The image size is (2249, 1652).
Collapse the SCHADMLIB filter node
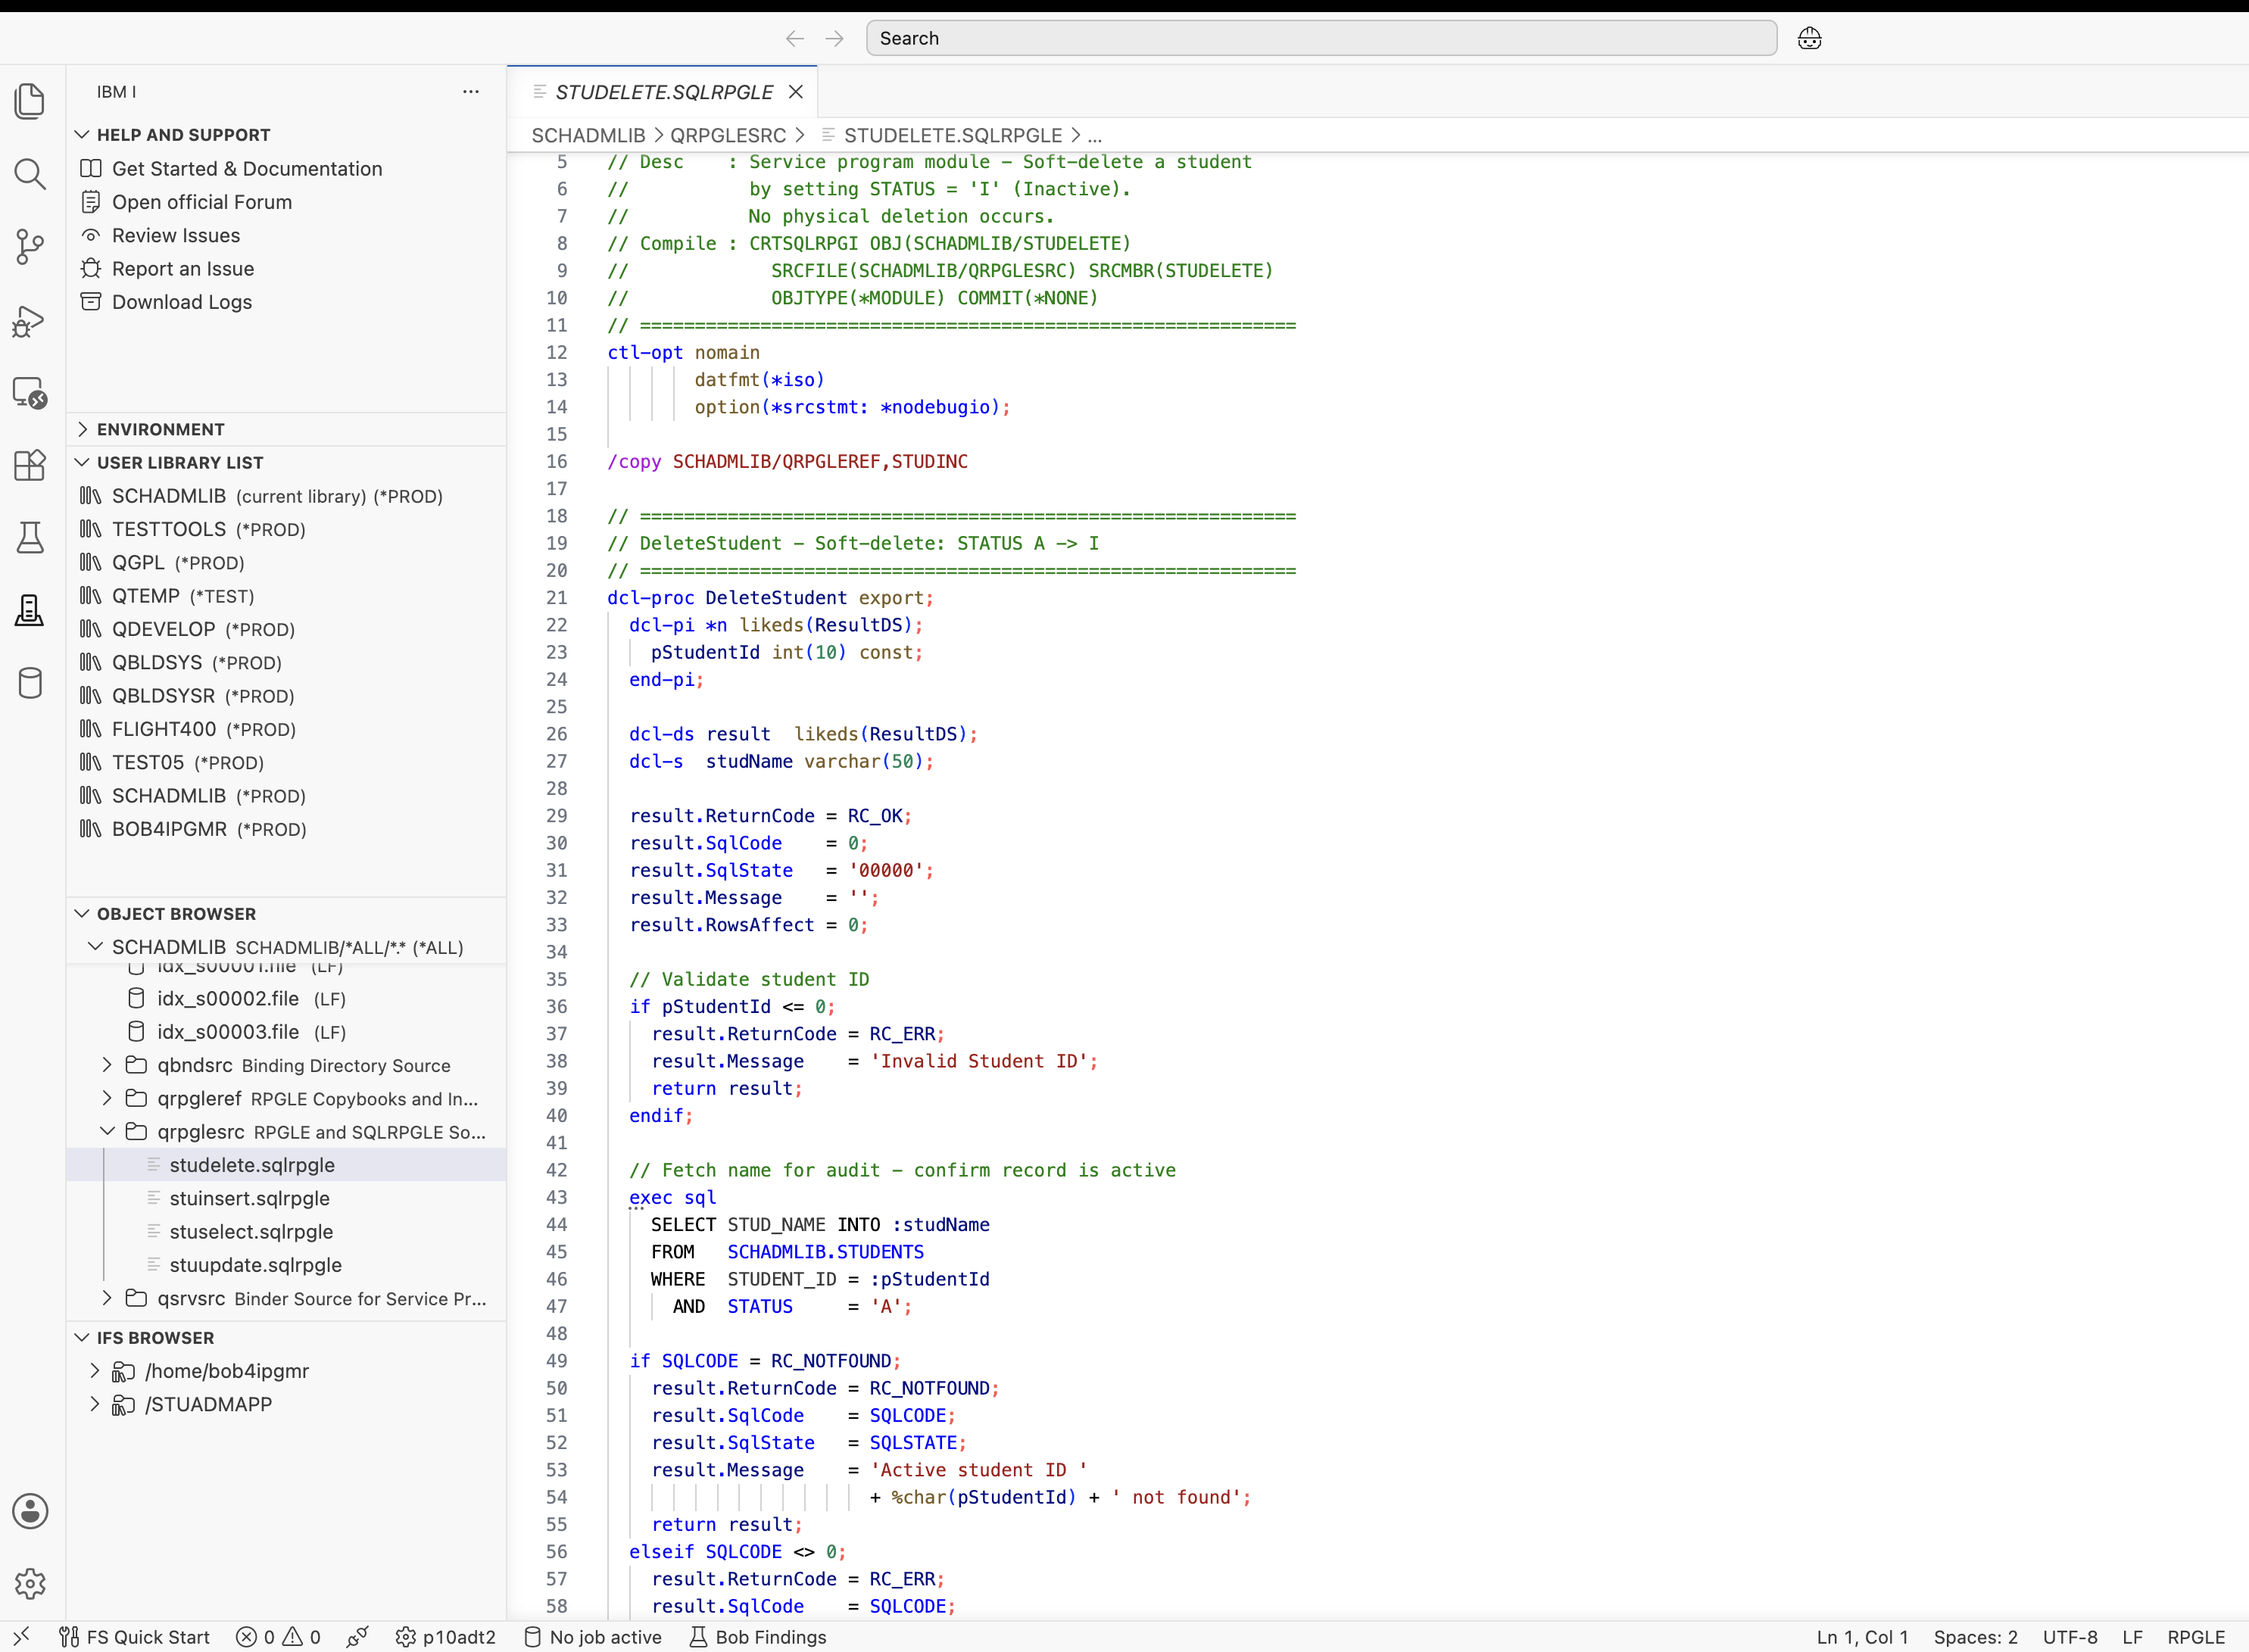click(96, 946)
